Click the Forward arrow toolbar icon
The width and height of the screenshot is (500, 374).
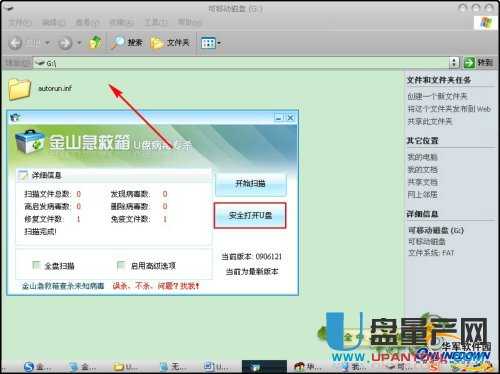65,43
